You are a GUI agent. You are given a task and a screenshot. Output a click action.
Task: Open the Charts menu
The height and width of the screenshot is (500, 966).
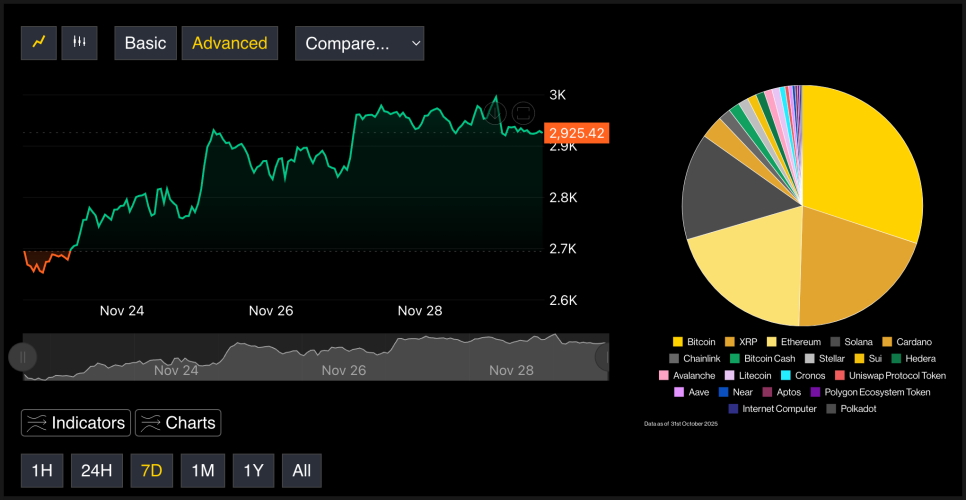click(178, 423)
